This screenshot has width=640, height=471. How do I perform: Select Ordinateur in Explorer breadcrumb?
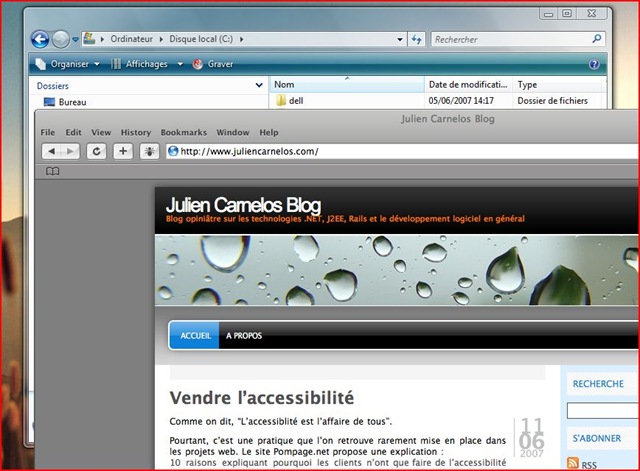(x=131, y=39)
